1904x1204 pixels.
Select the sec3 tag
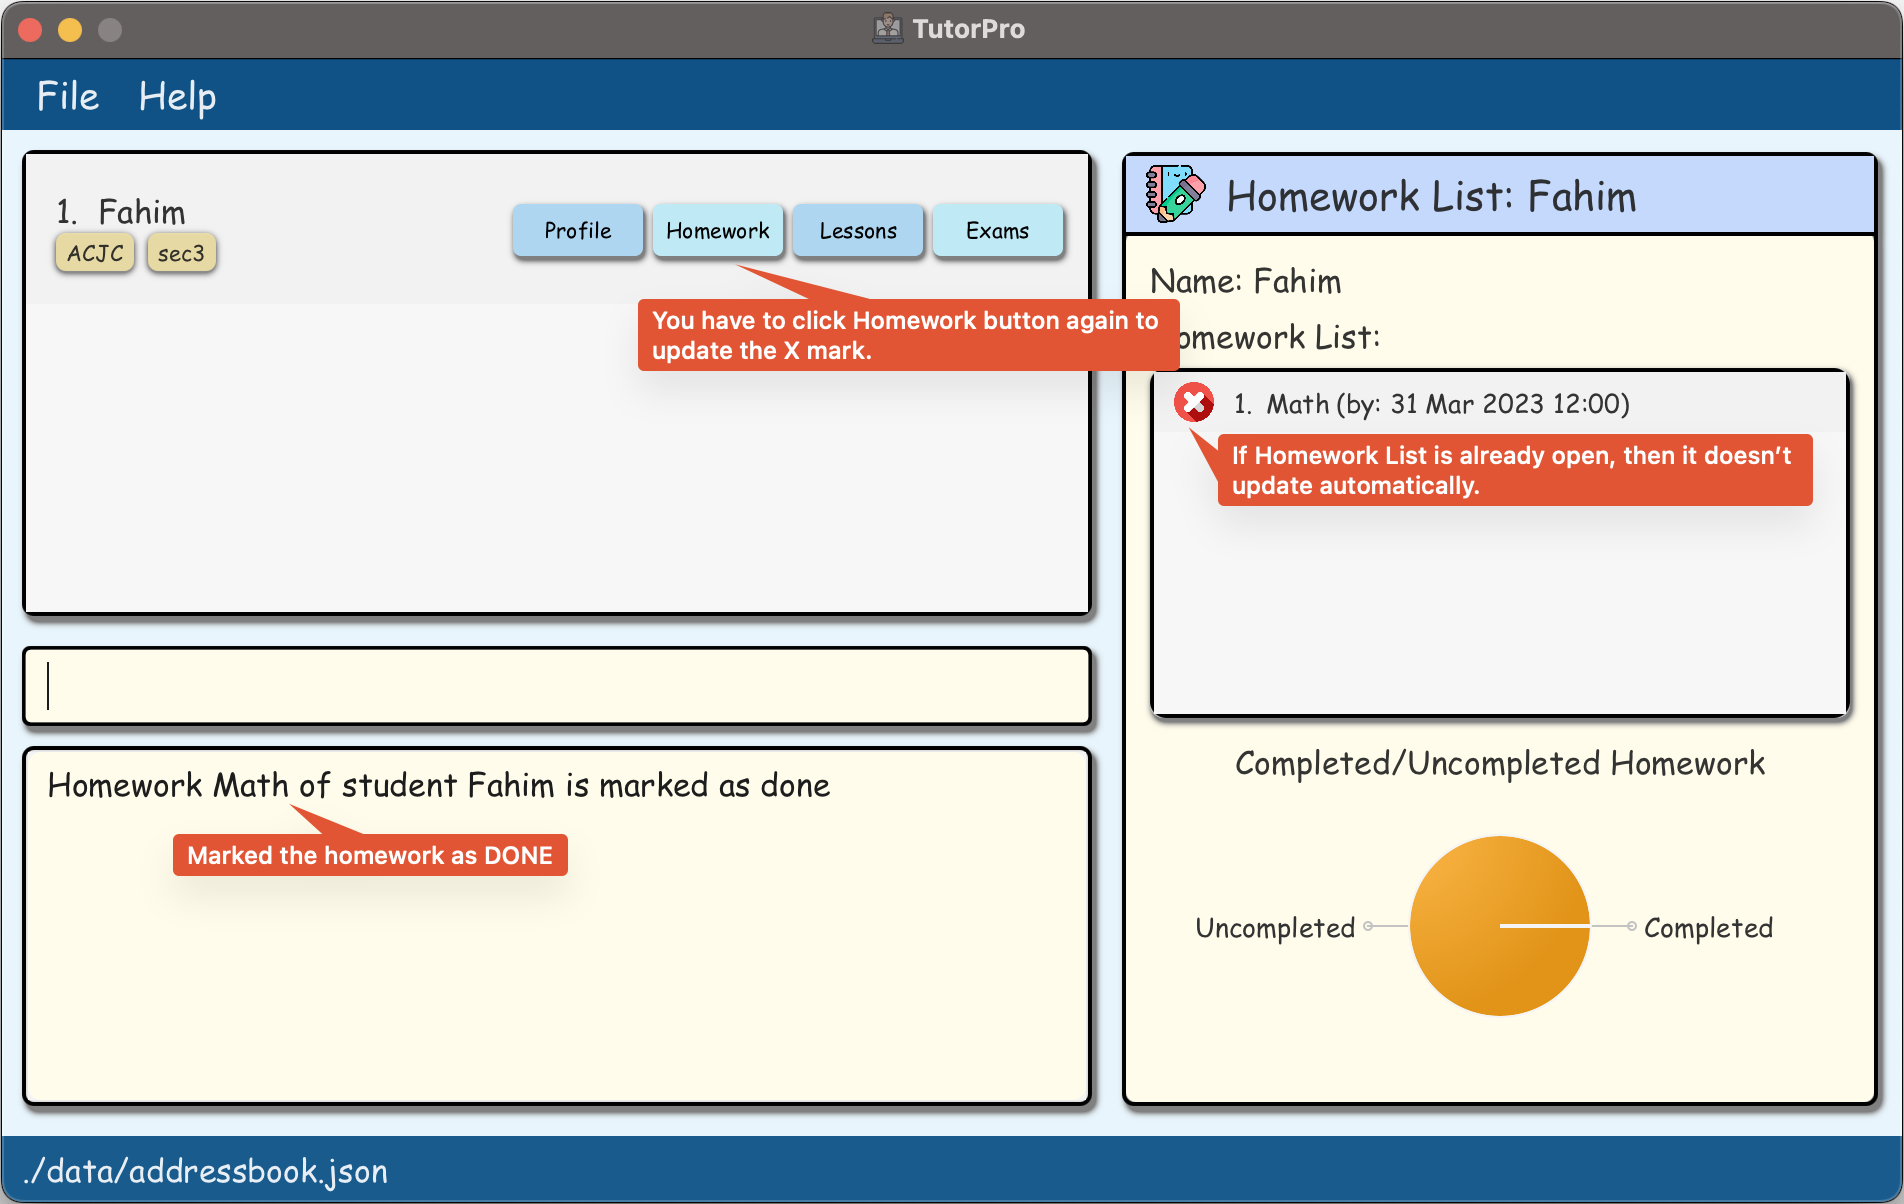181,253
